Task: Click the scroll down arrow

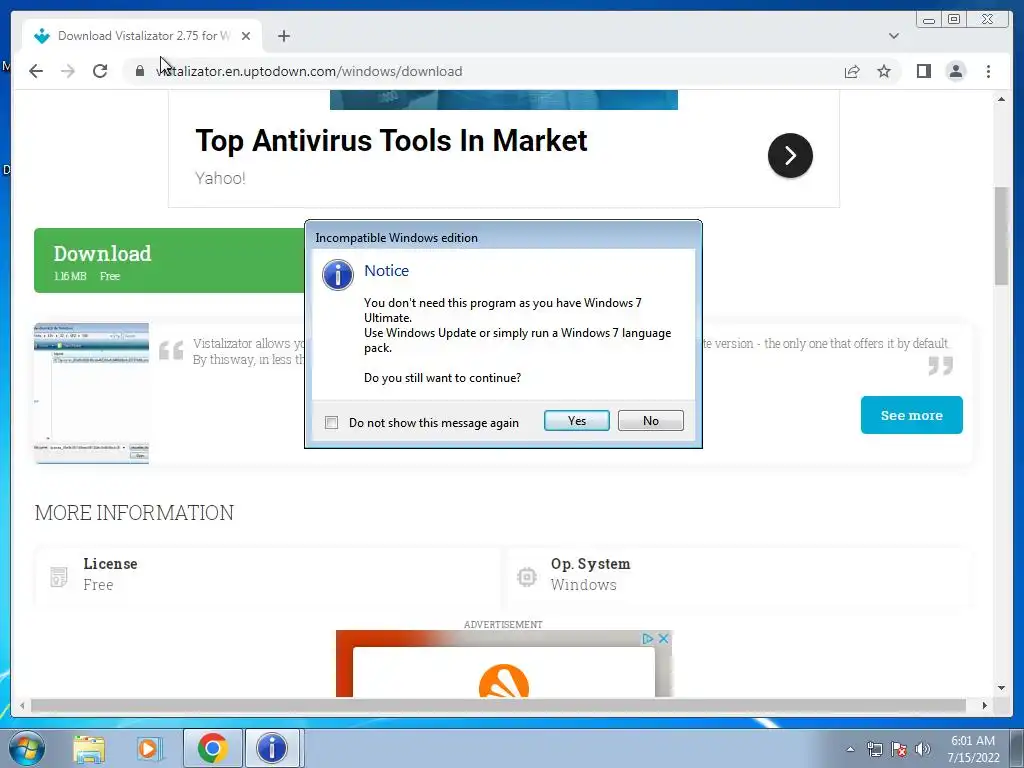Action: [1001, 688]
